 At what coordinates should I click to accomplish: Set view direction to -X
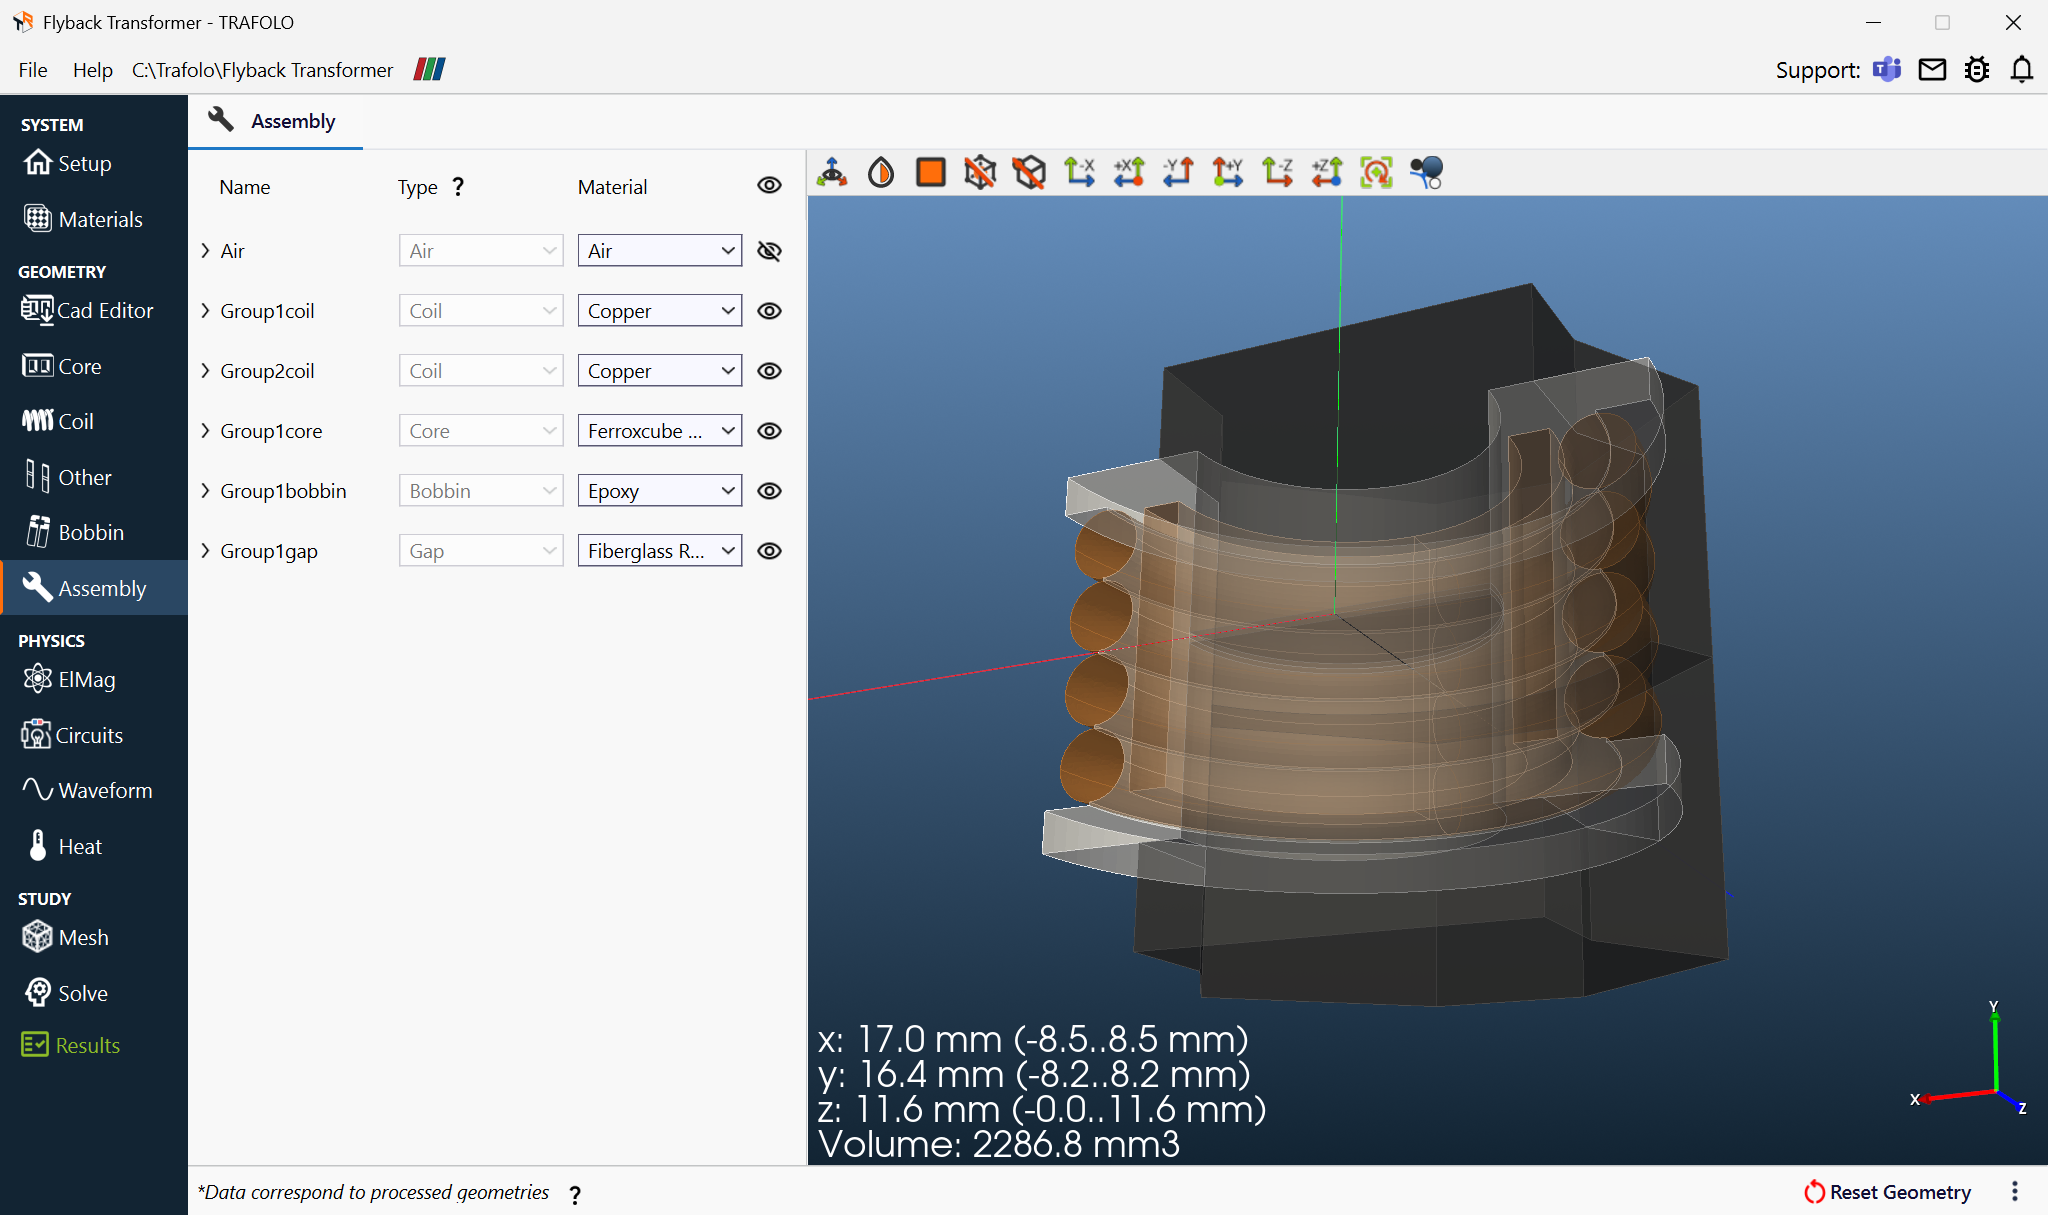(x=1079, y=172)
